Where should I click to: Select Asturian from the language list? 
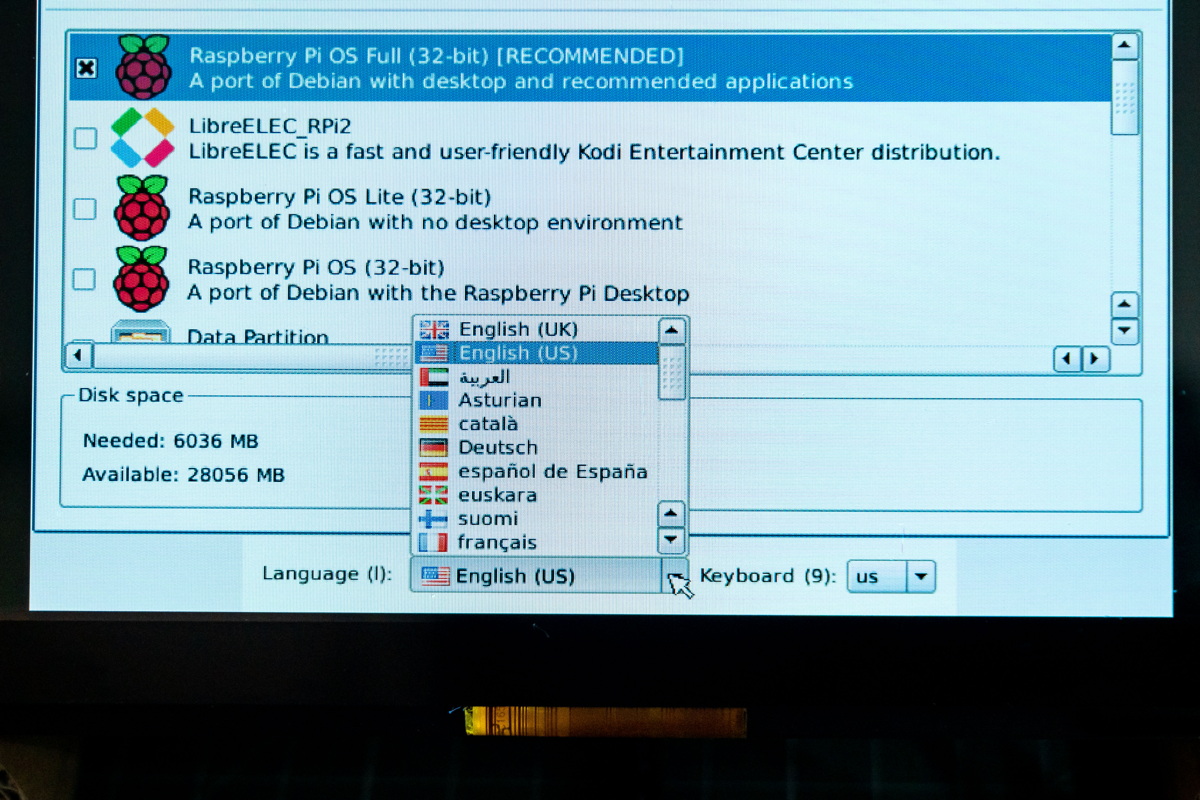pyautogui.click(x=536, y=400)
